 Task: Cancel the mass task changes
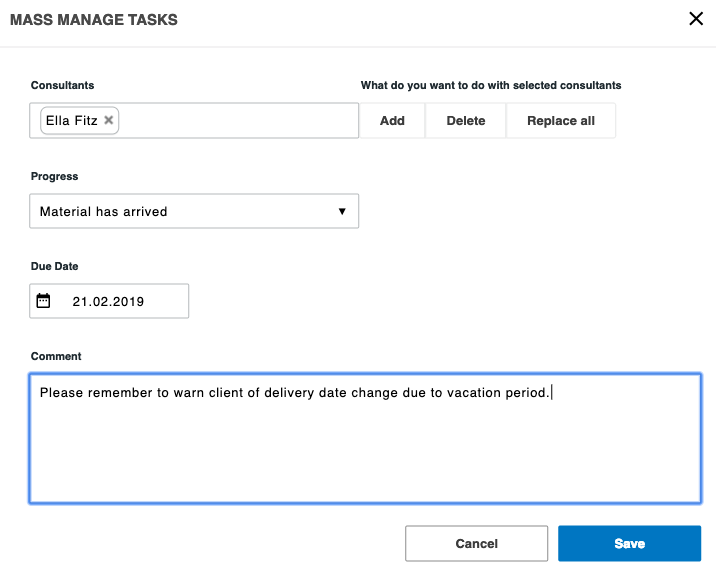click(476, 544)
